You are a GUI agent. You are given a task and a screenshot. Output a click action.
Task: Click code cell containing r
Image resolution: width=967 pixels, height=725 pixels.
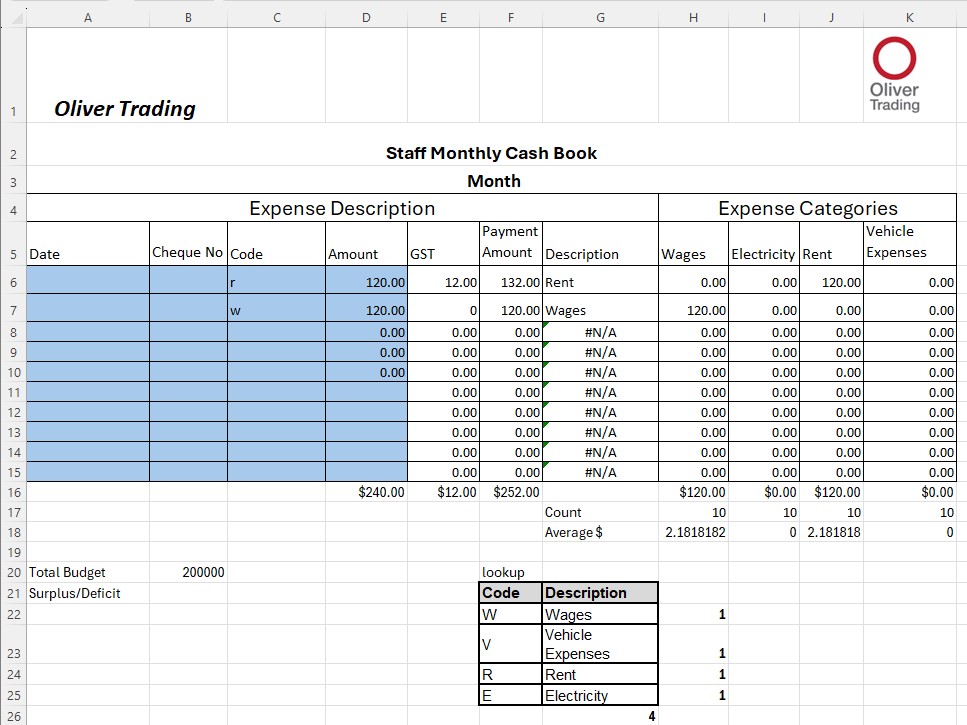pyautogui.click(x=276, y=282)
